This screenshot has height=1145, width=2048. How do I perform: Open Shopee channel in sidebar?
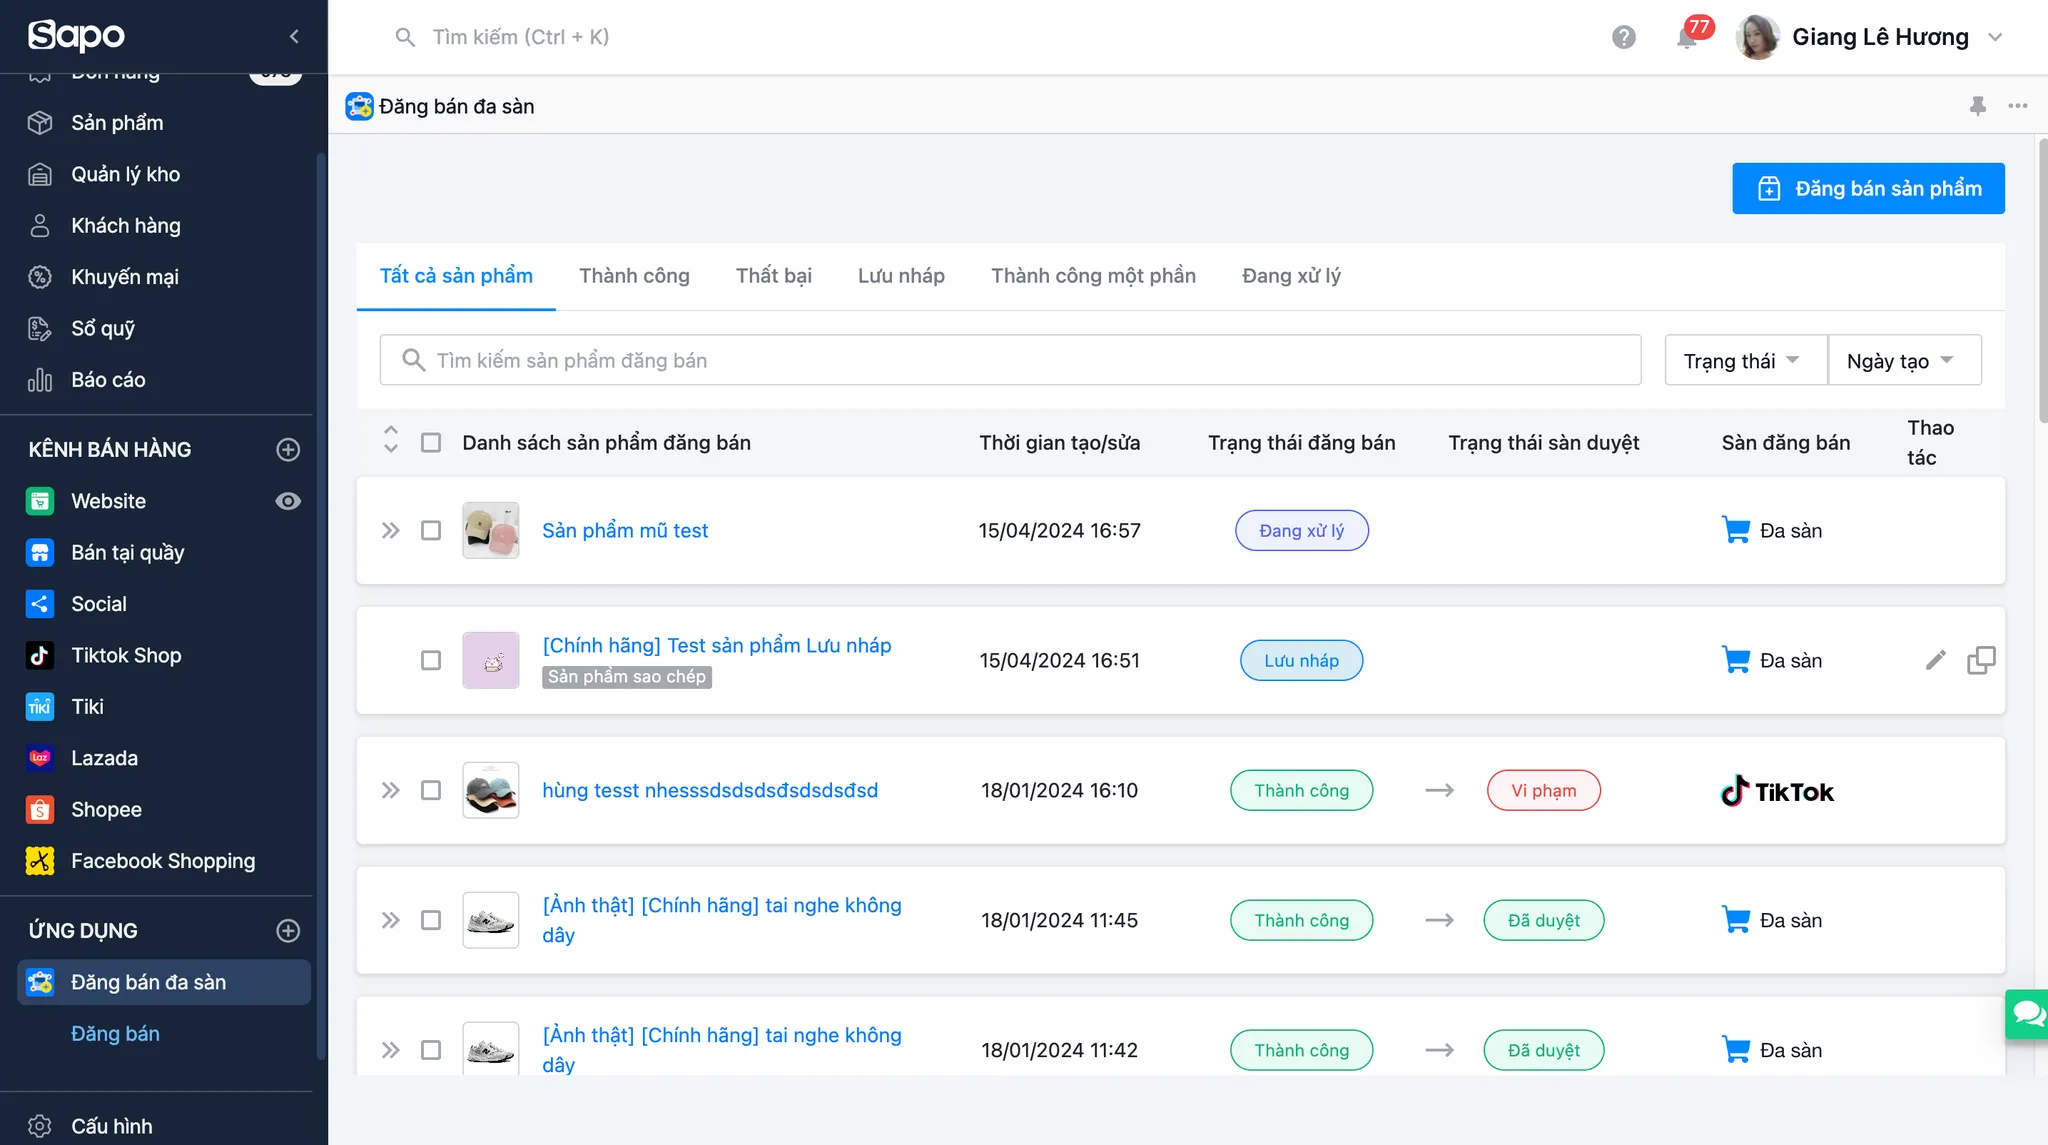point(106,809)
